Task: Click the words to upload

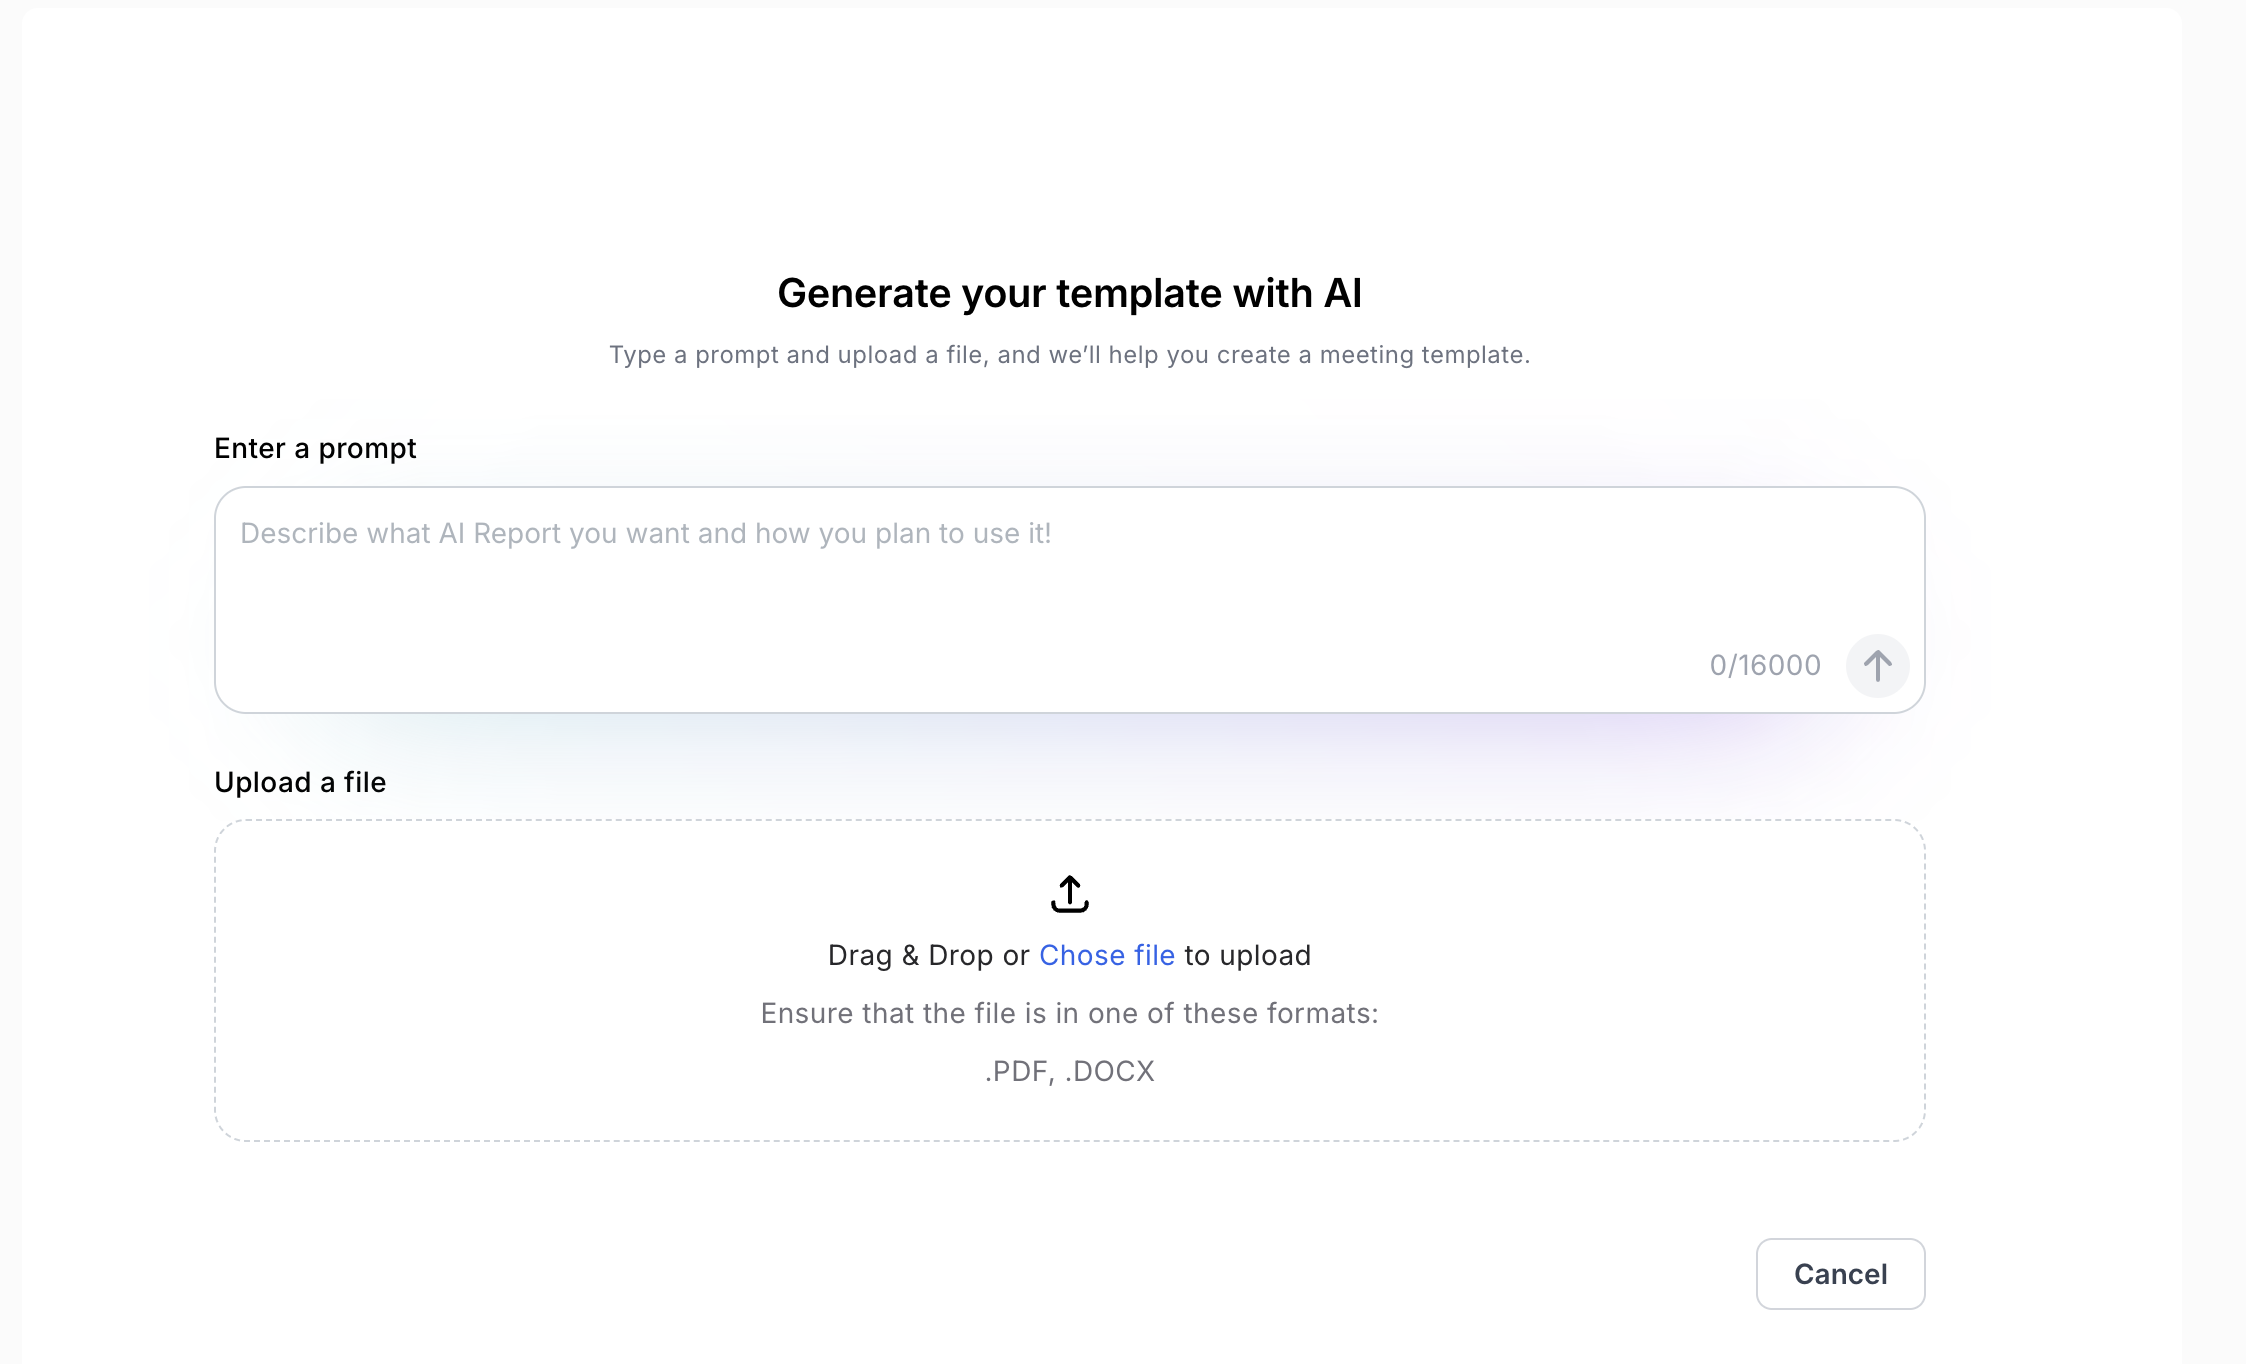Action: (x=1247, y=956)
